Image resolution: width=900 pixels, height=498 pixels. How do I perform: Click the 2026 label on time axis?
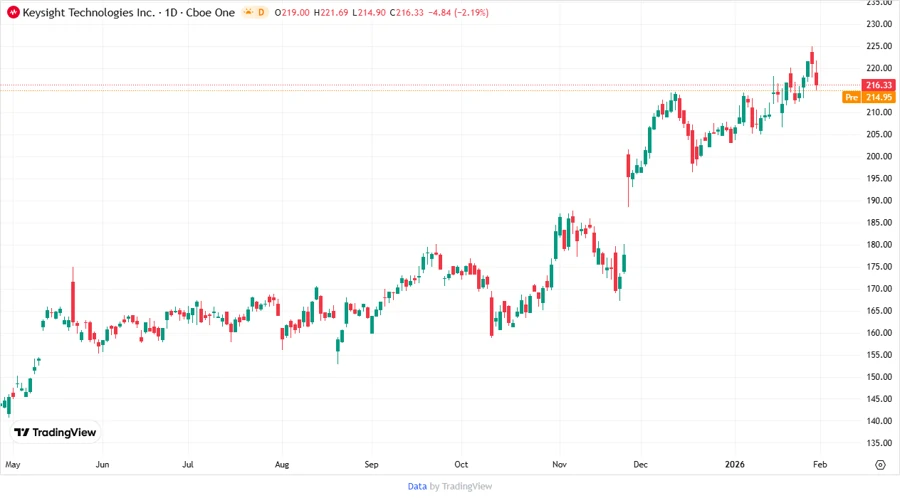click(x=735, y=465)
